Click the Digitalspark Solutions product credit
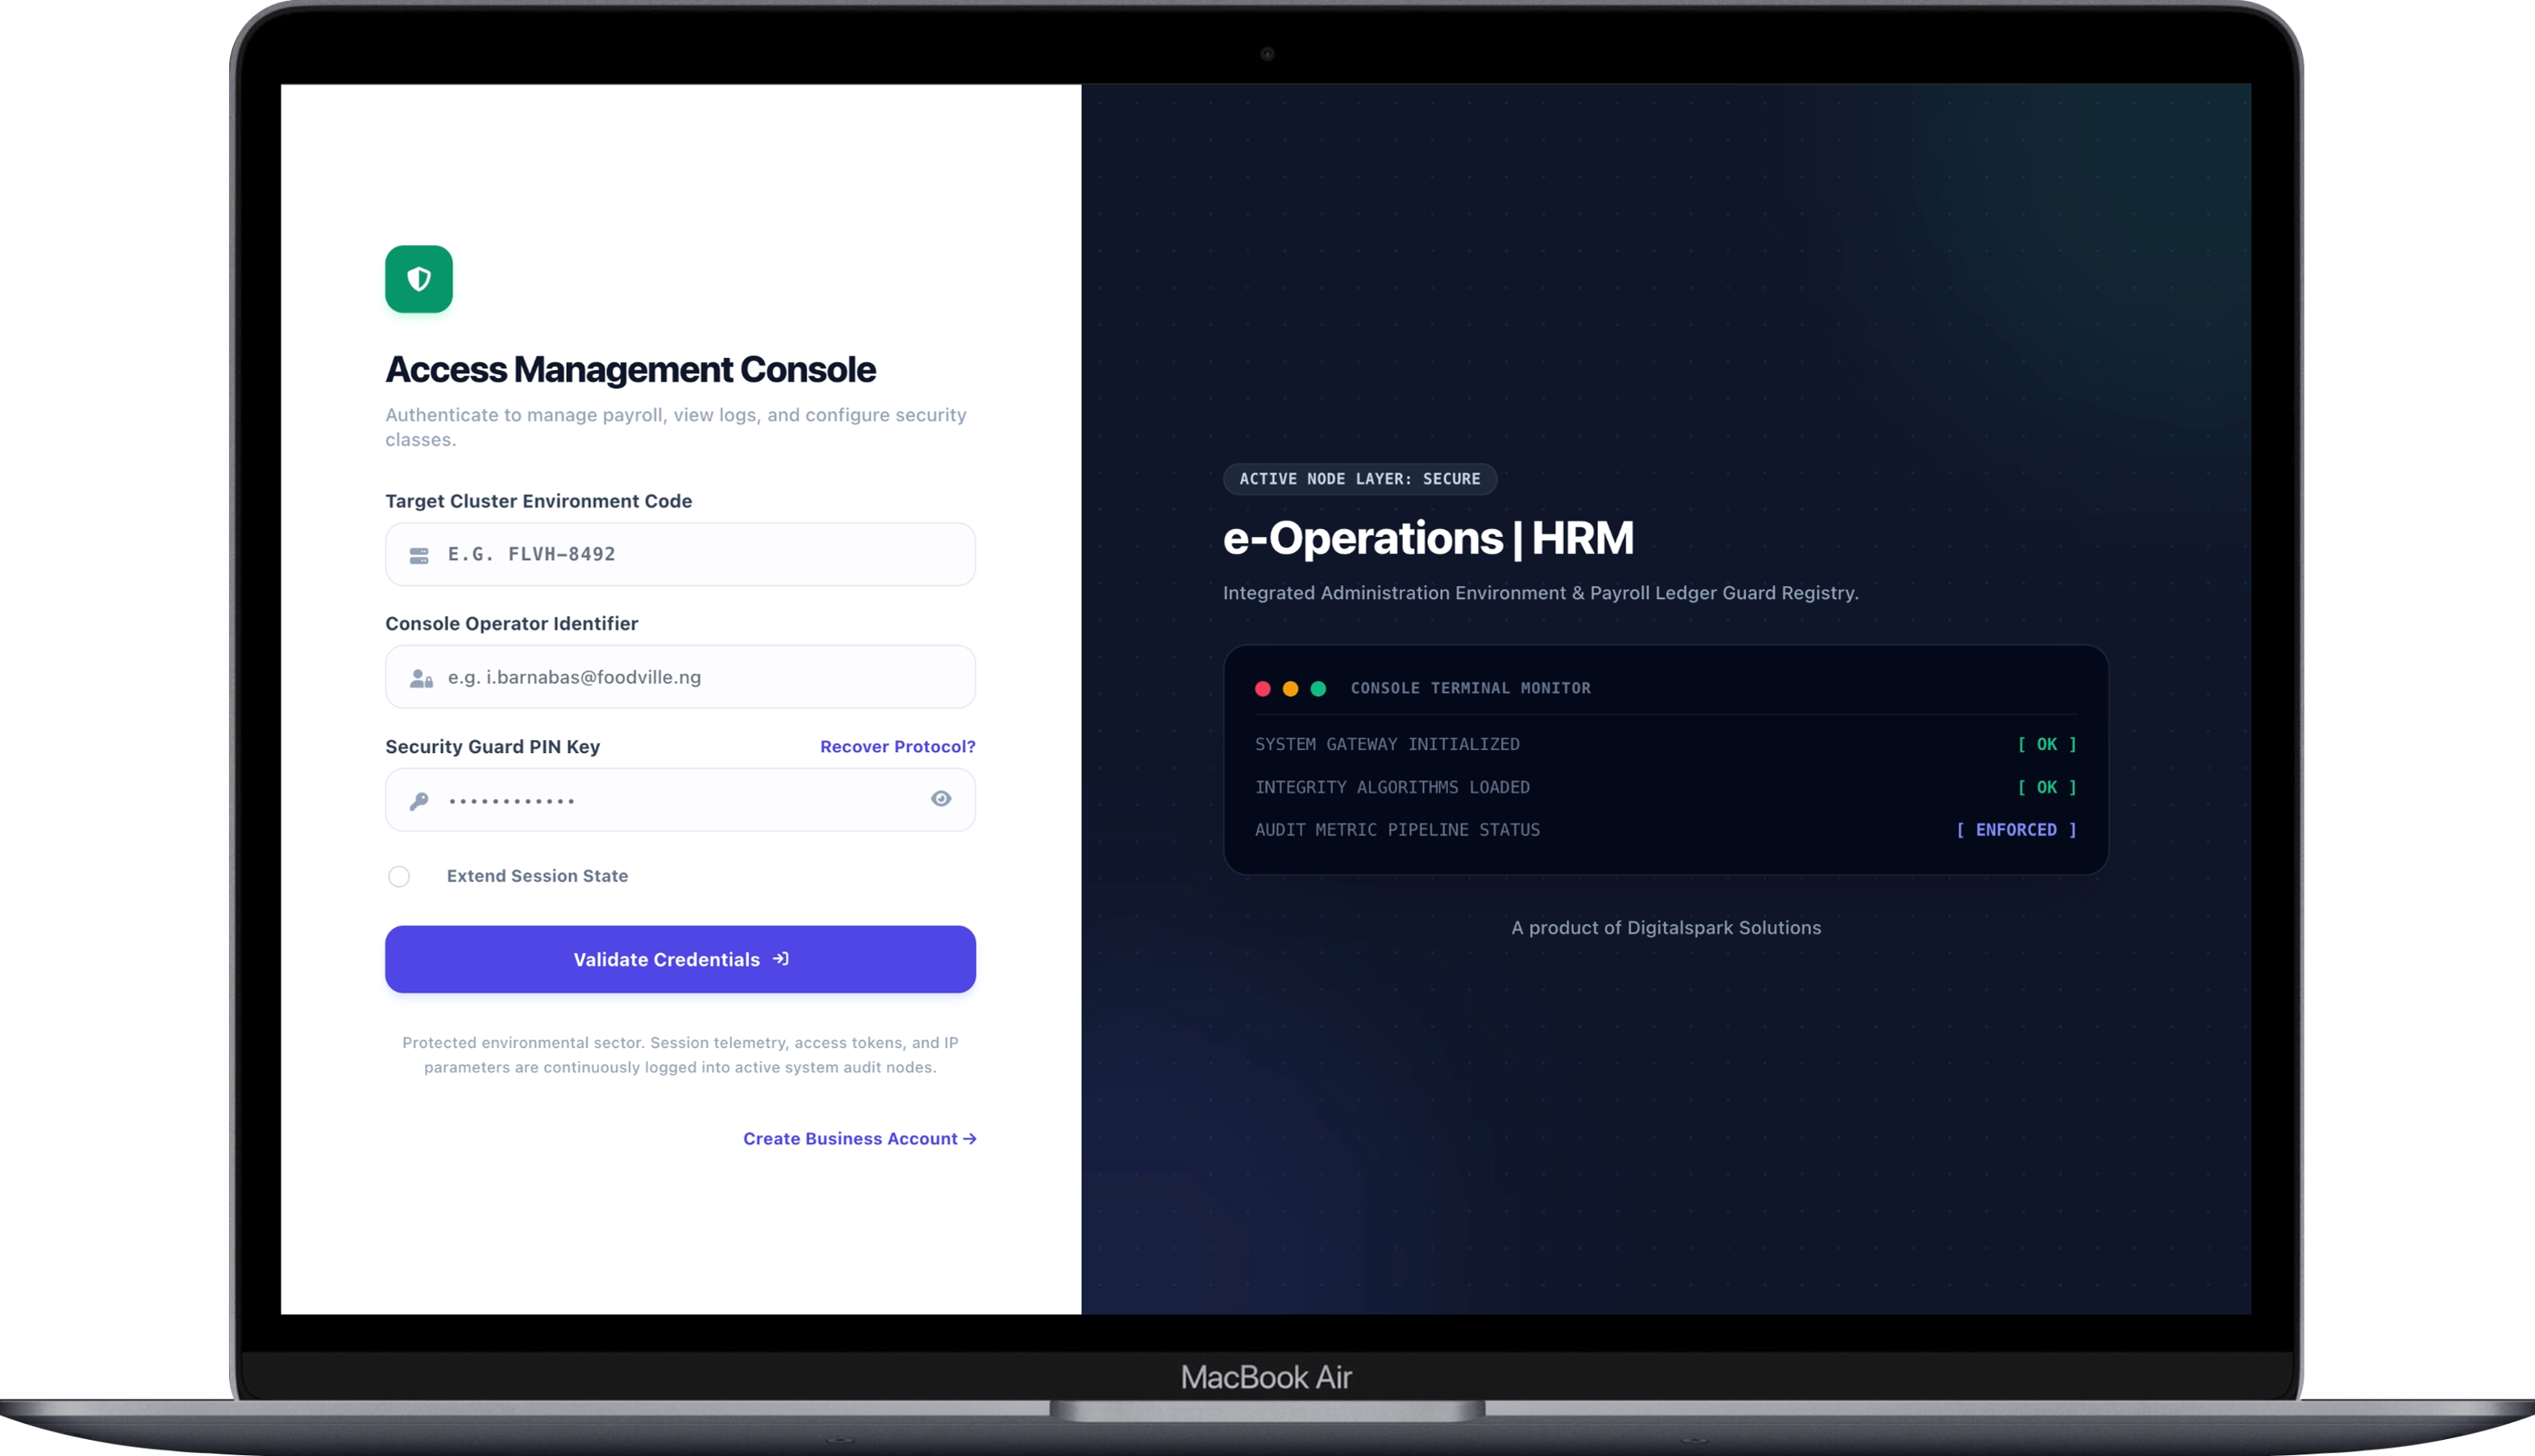Screen dimensions: 2535x1456 (1666, 927)
